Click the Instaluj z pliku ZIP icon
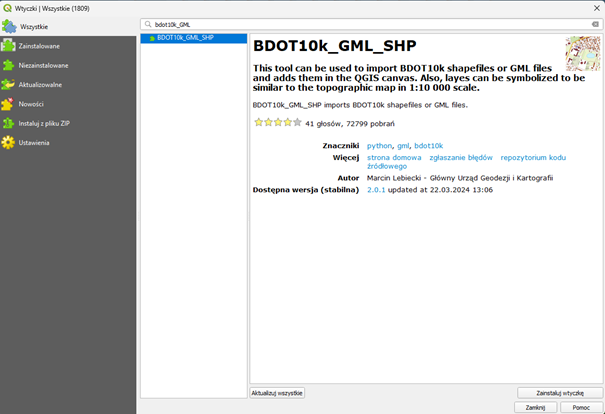The width and height of the screenshot is (605, 414). 9,123
